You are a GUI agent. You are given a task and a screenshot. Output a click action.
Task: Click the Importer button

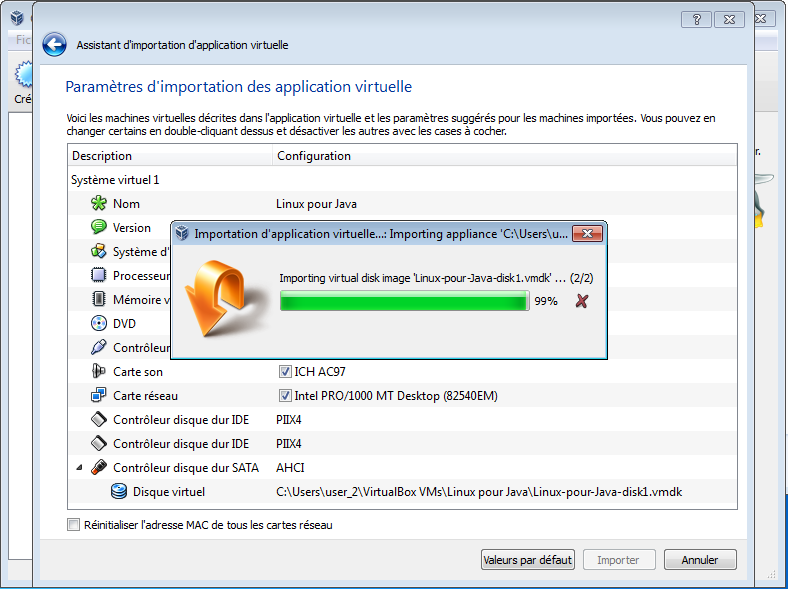tap(619, 559)
